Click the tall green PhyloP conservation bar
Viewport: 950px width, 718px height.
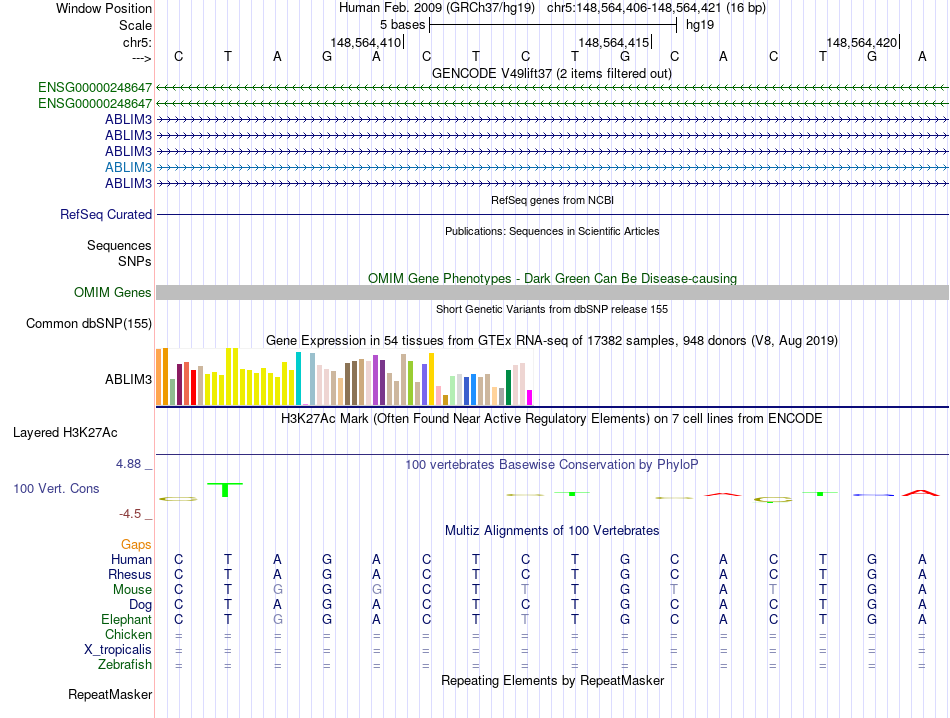(x=225, y=490)
